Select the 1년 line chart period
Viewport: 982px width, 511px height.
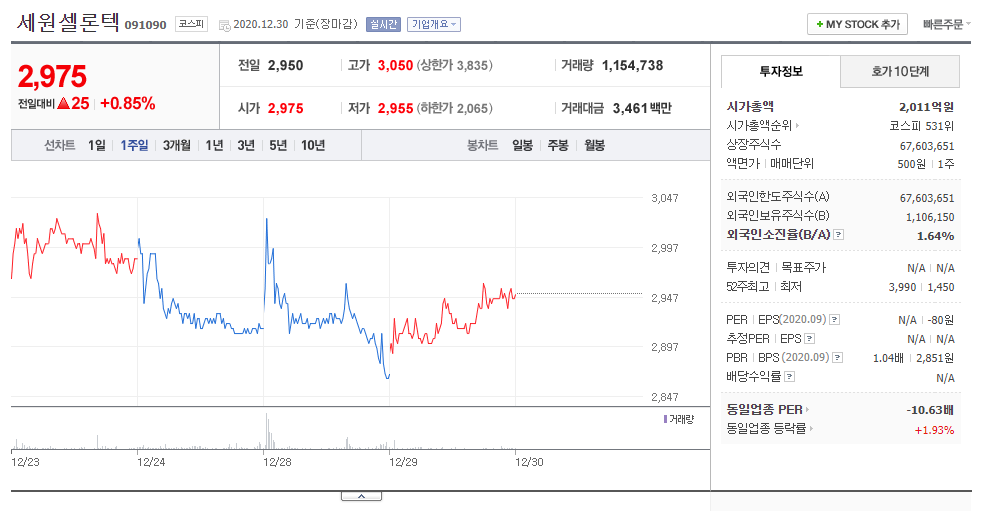(214, 145)
